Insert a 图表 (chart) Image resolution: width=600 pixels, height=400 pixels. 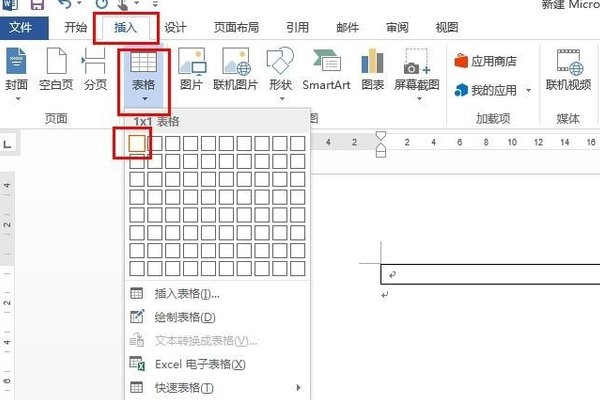372,69
